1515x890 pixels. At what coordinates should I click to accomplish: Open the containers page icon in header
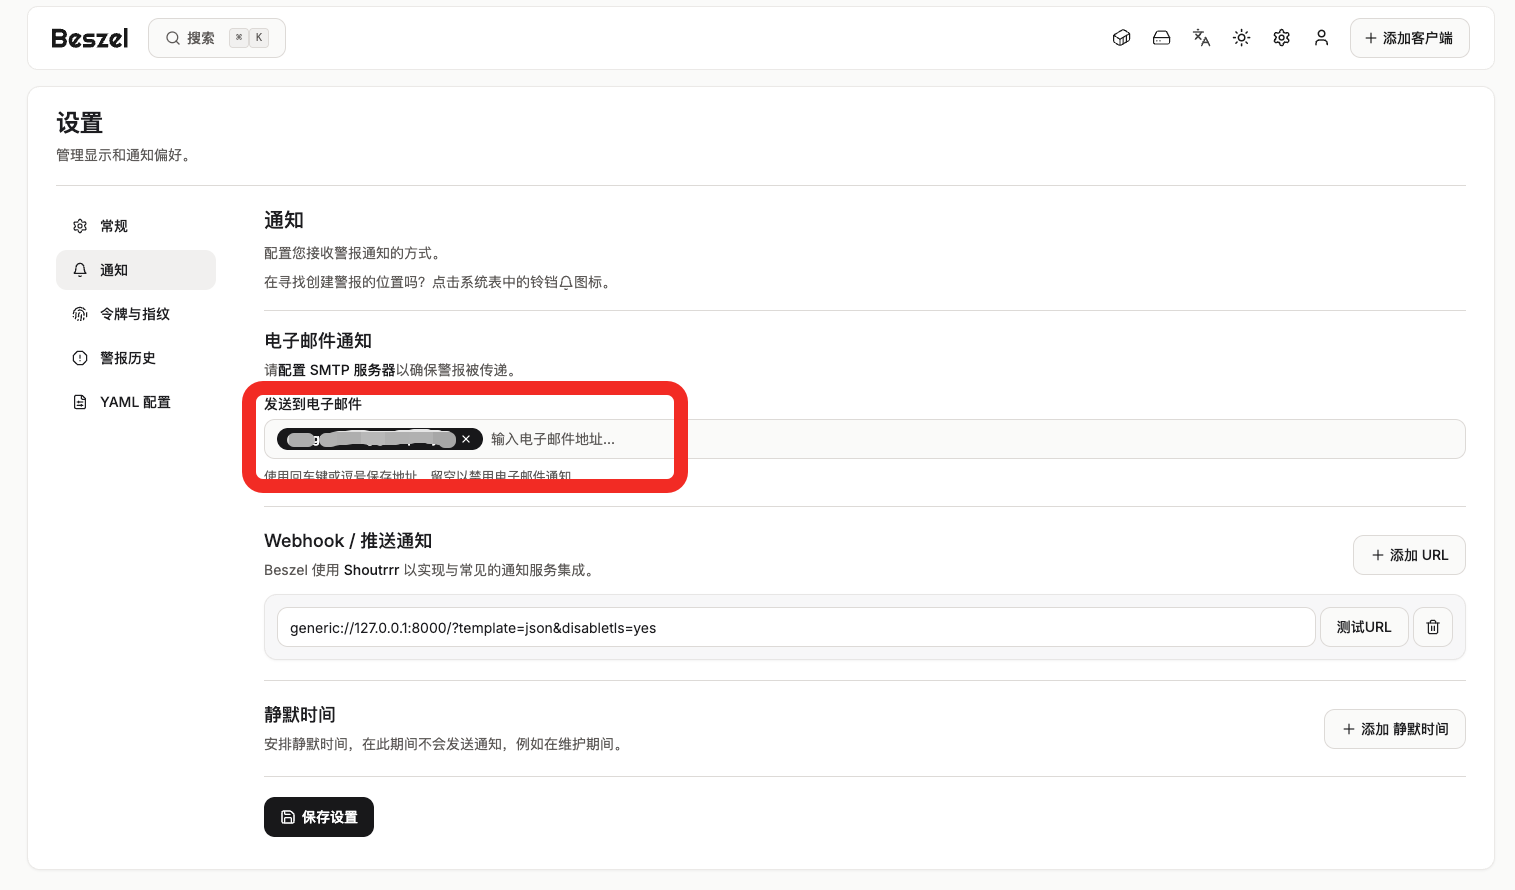[1121, 38]
